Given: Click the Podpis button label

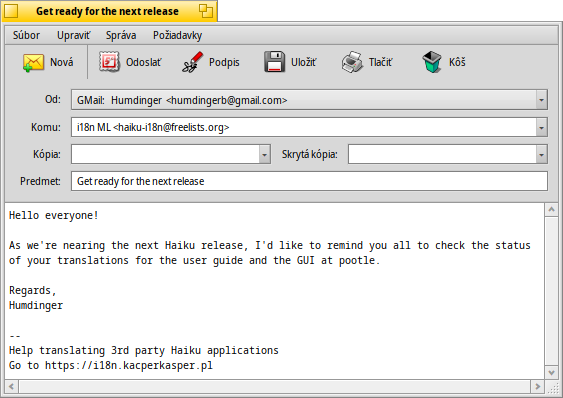Looking at the screenshot, I should pyautogui.click(x=224, y=62).
